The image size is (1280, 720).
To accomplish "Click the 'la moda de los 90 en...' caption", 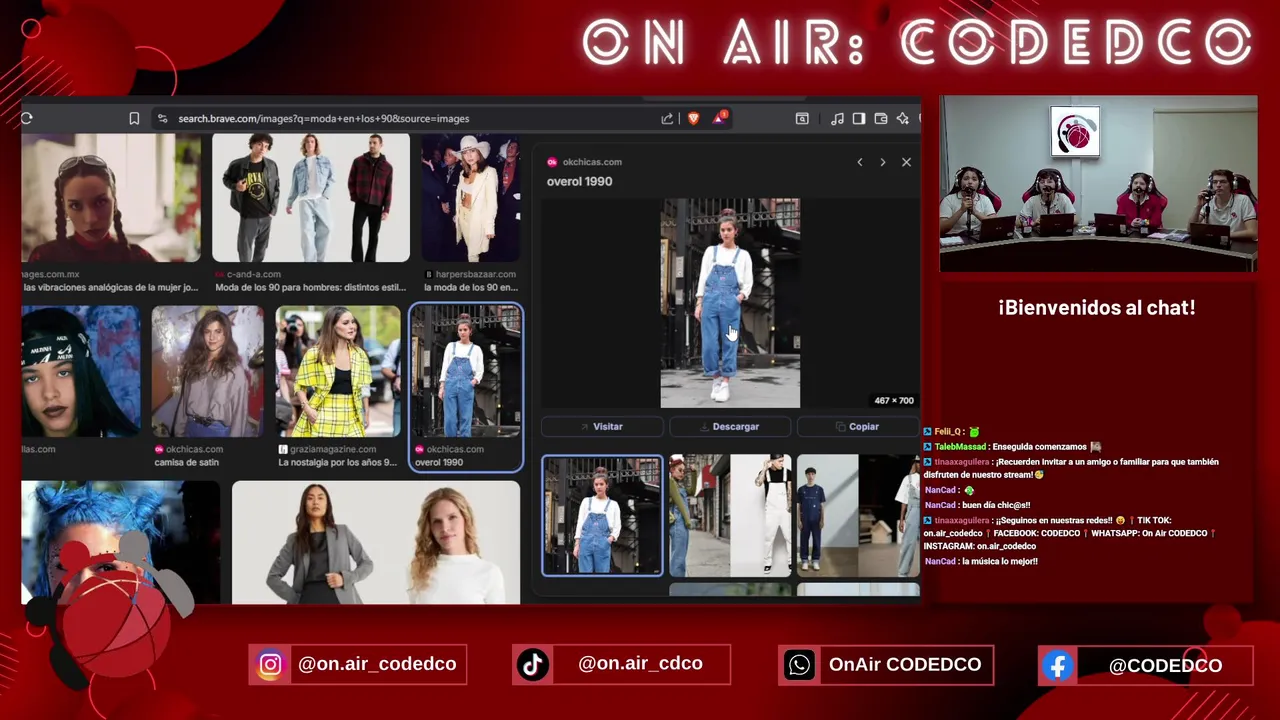I will click(x=471, y=288).
